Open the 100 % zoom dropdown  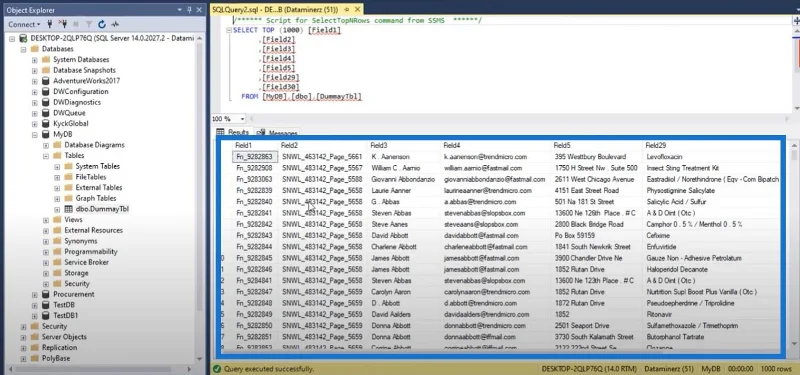[242, 119]
